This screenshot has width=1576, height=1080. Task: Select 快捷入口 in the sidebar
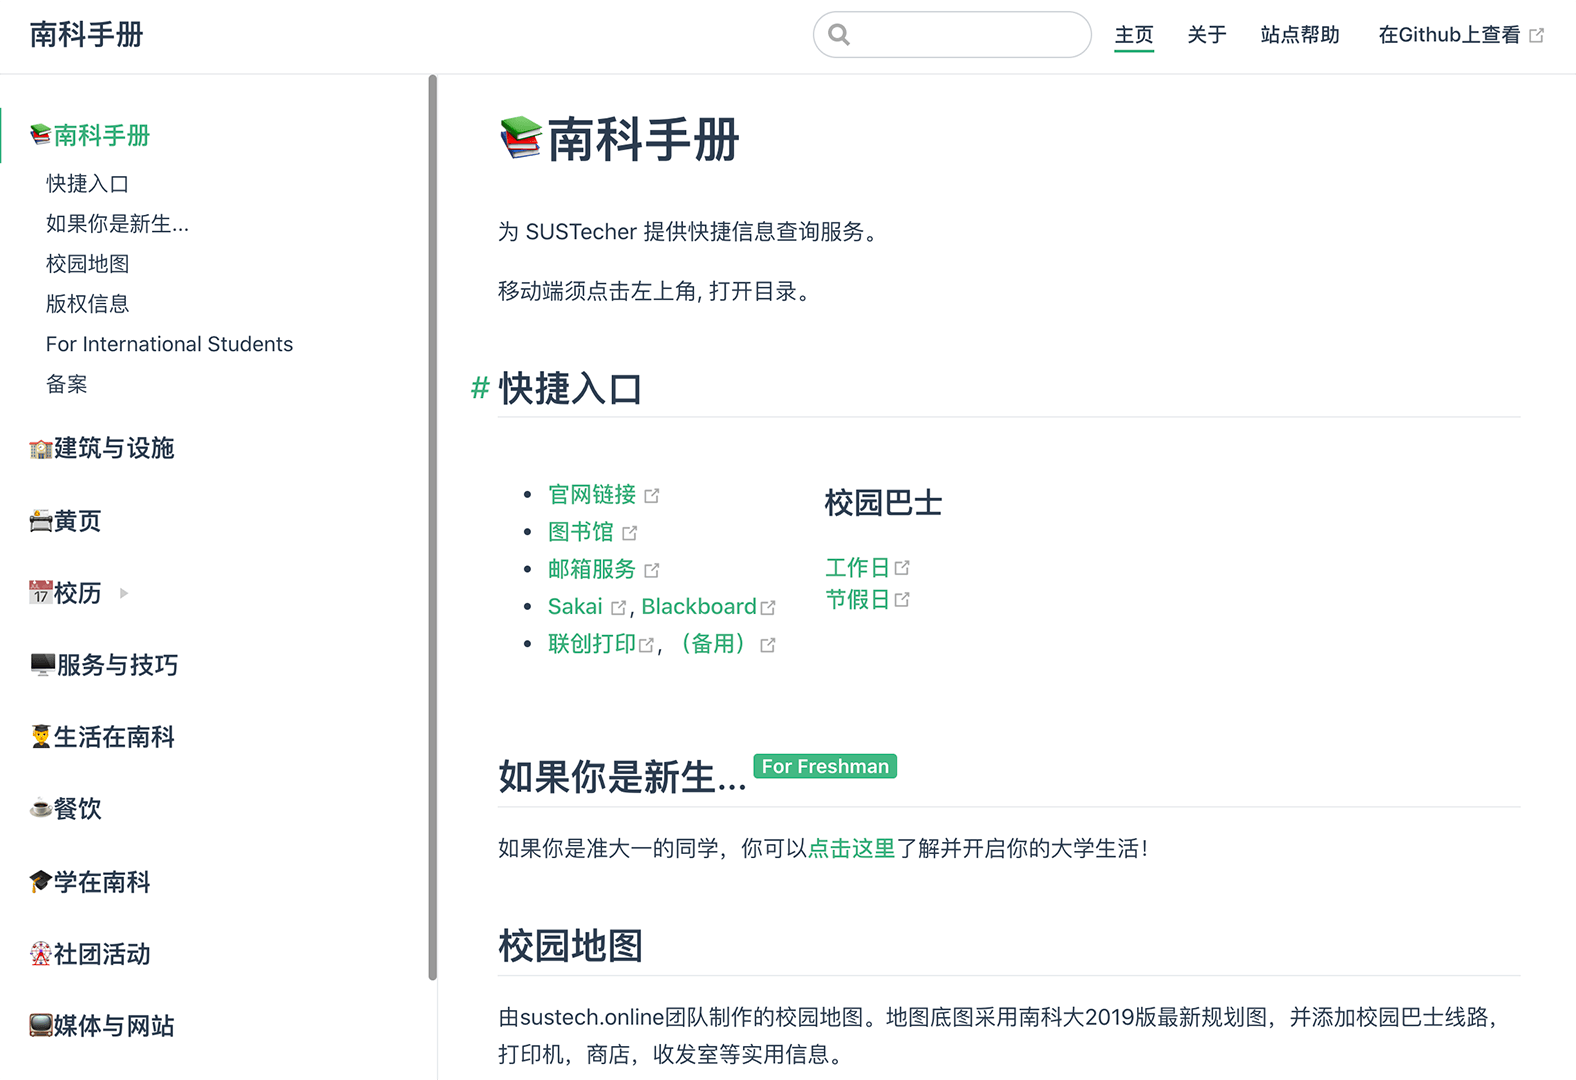point(88,184)
